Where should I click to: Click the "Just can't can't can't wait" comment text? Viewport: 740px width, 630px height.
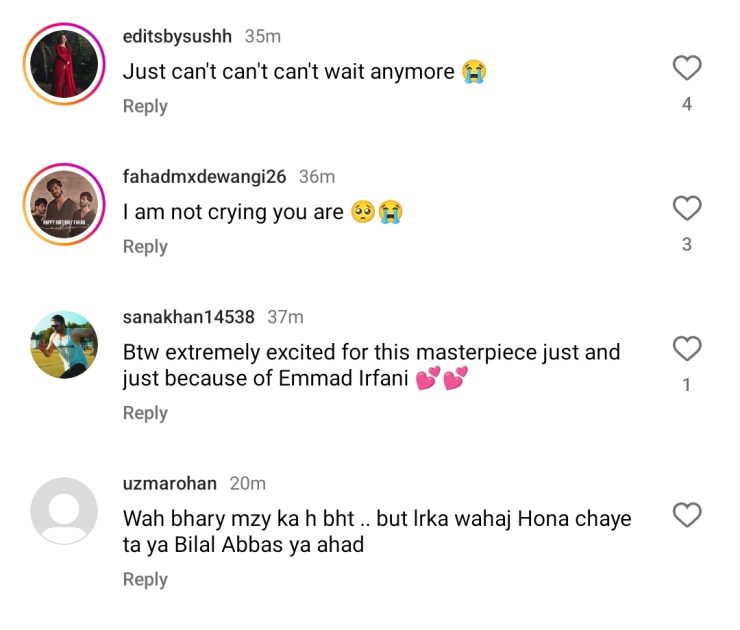pyautogui.click(x=290, y=72)
